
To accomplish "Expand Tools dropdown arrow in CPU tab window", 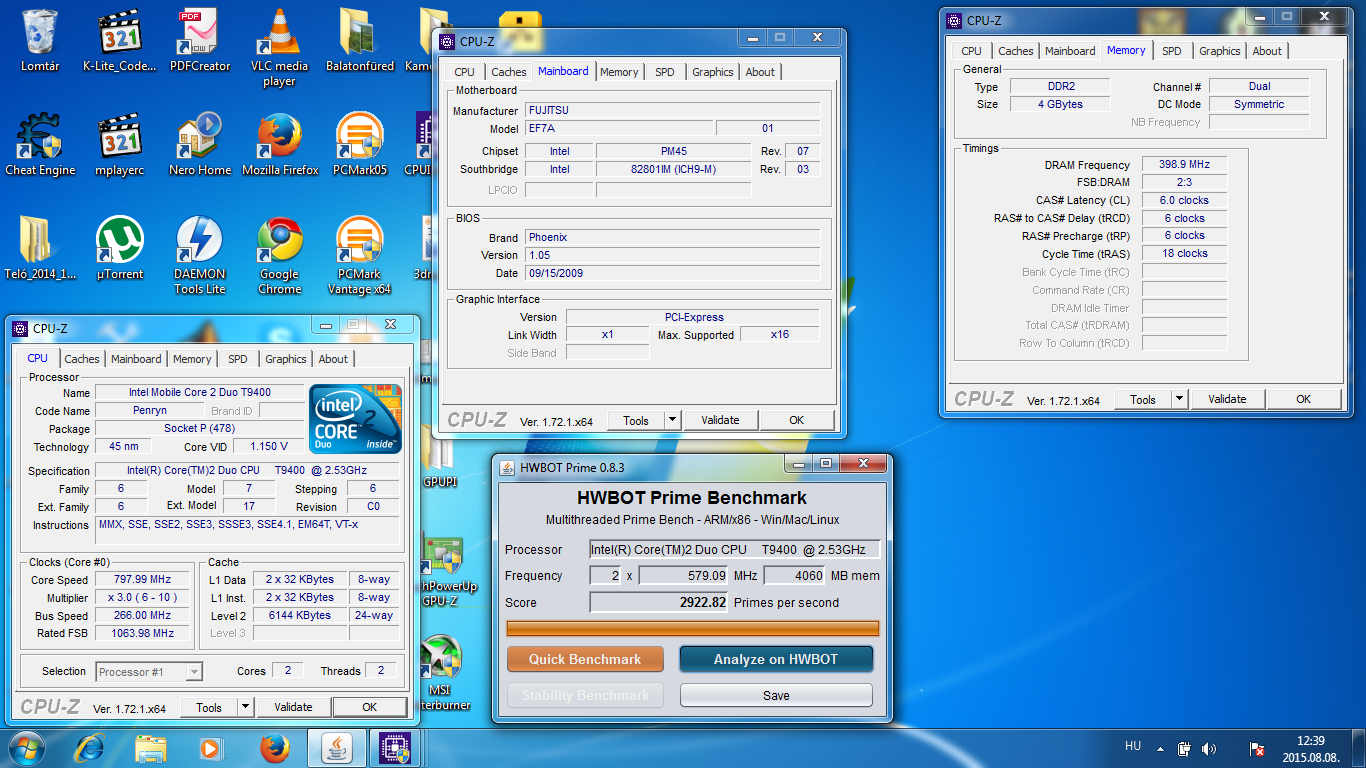I will point(246,707).
